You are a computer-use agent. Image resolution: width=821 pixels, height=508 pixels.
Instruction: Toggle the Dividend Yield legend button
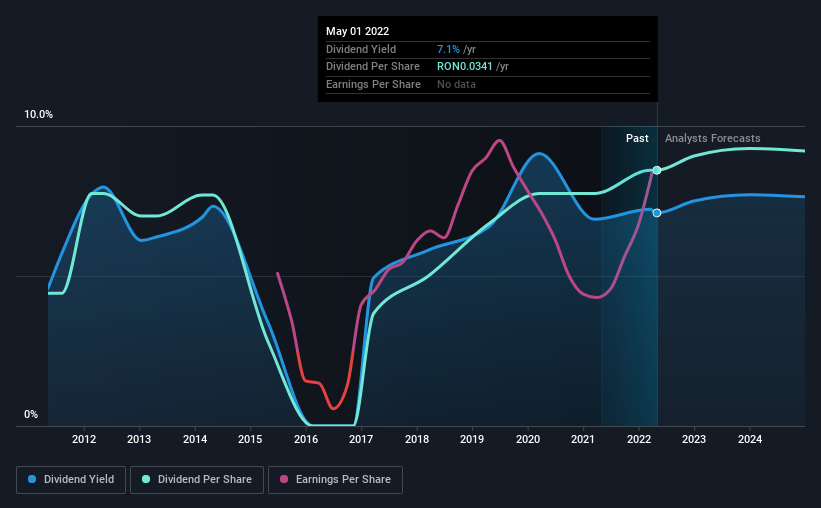click(71, 480)
